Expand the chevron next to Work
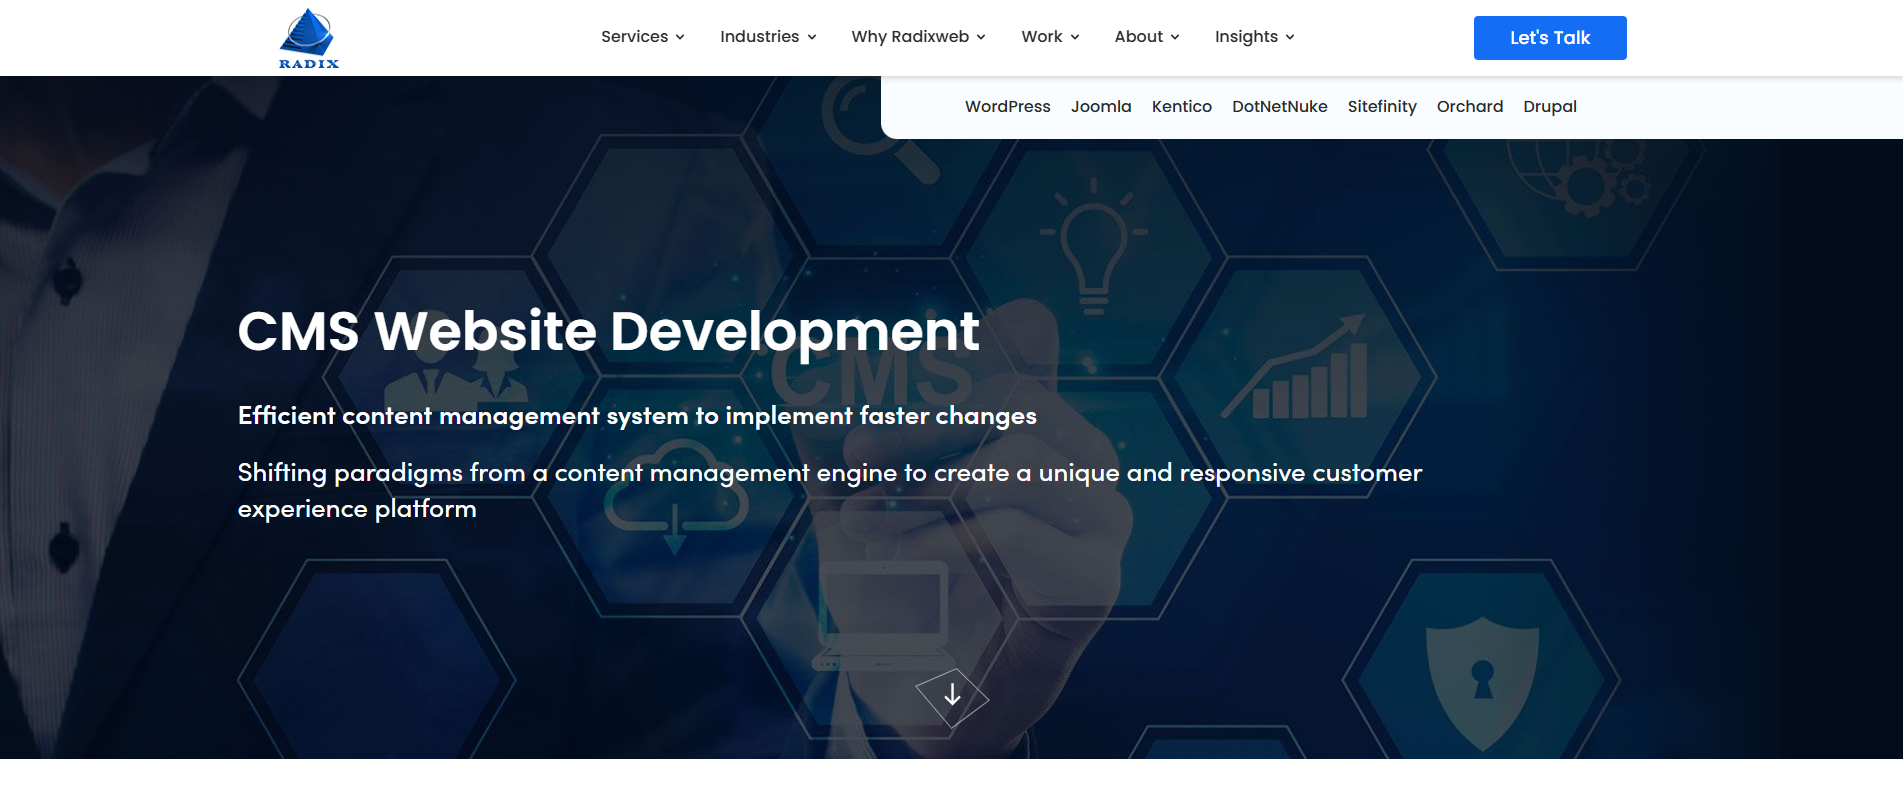The height and width of the screenshot is (806, 1903). (x=1075, y=37)
